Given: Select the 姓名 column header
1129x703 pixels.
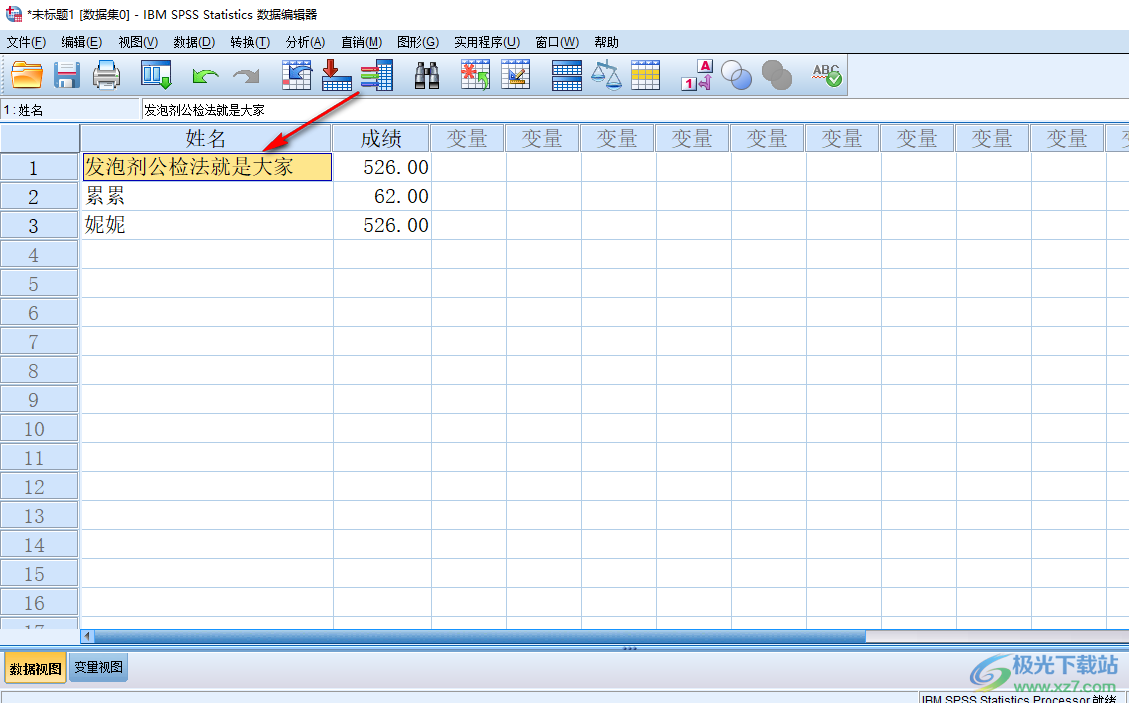Looking at the screenshot, I should pos(206,138).
